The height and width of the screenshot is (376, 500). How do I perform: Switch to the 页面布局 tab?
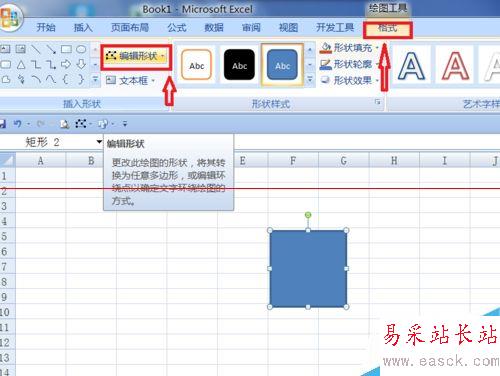130,27
